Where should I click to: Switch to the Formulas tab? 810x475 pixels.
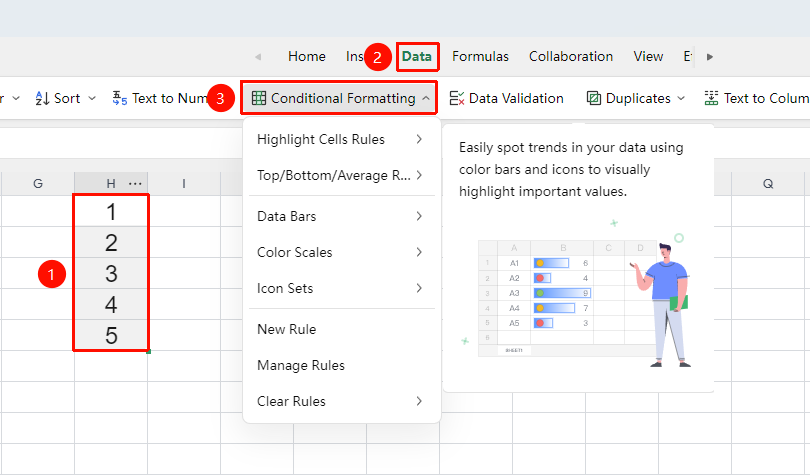[480, 56]
